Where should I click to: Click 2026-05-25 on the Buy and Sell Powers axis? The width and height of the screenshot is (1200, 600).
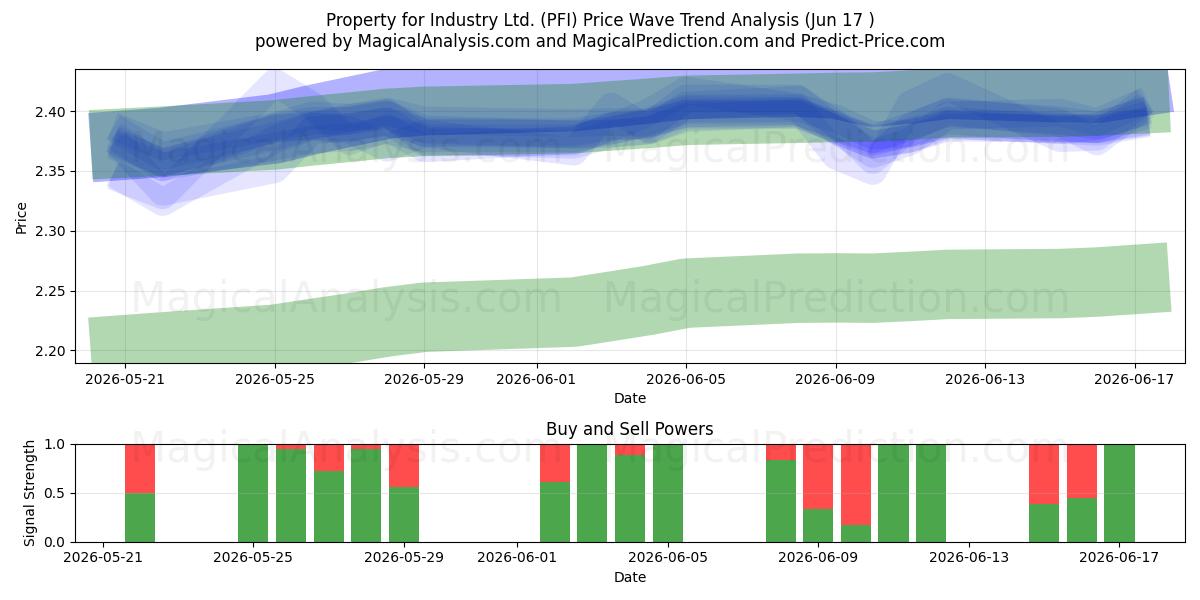253,559
